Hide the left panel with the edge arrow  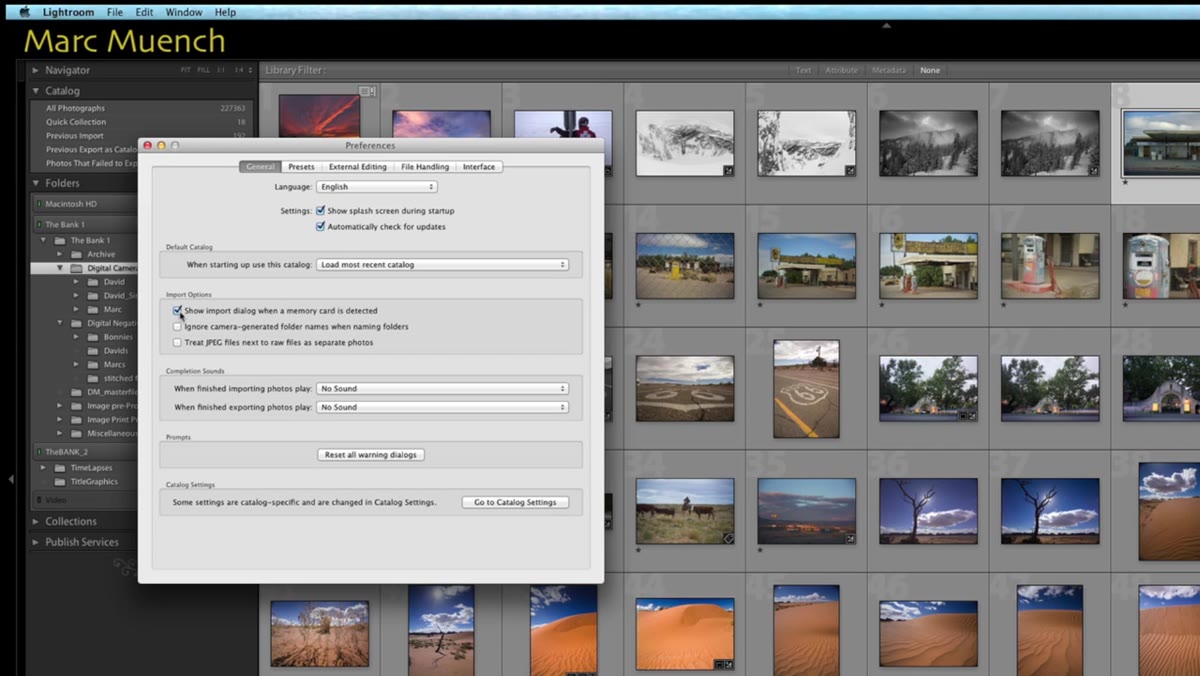point(10,479)
